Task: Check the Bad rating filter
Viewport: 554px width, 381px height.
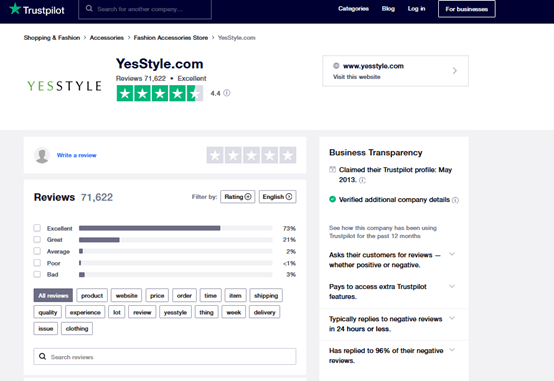Action: click(x=37, y=274)
